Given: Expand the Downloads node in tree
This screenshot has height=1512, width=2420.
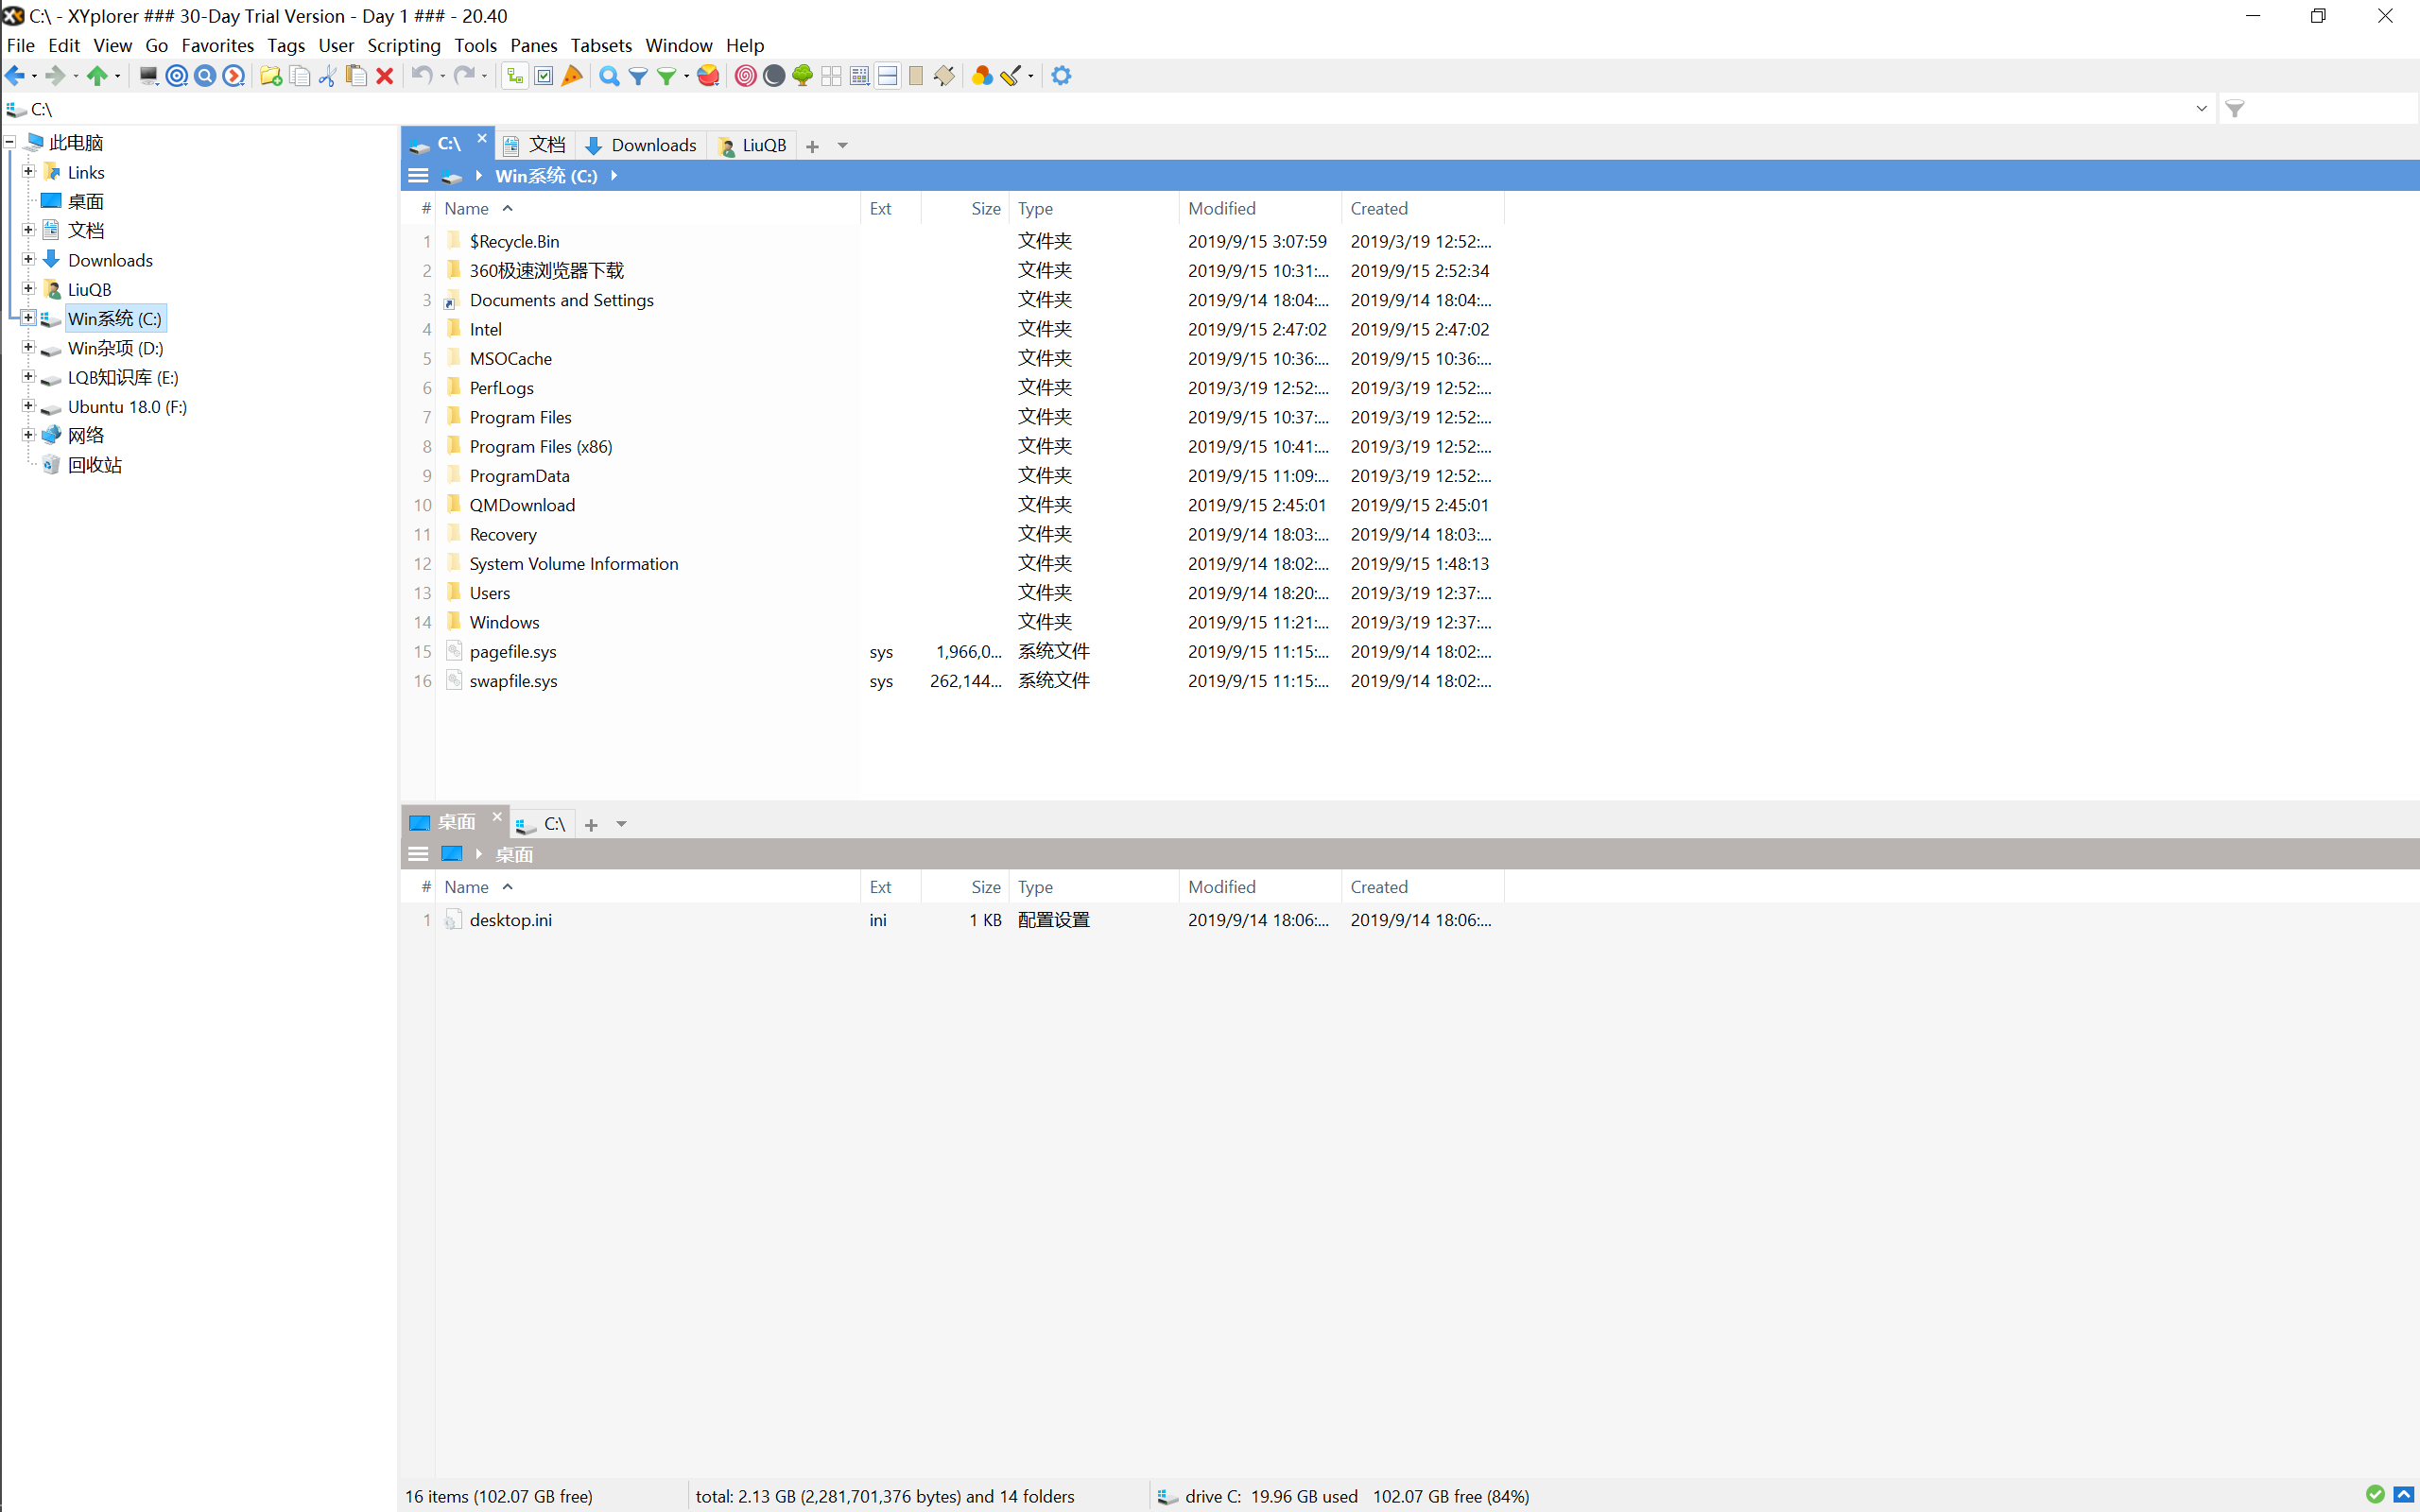Looking at the screenshot, I should 28,260.
